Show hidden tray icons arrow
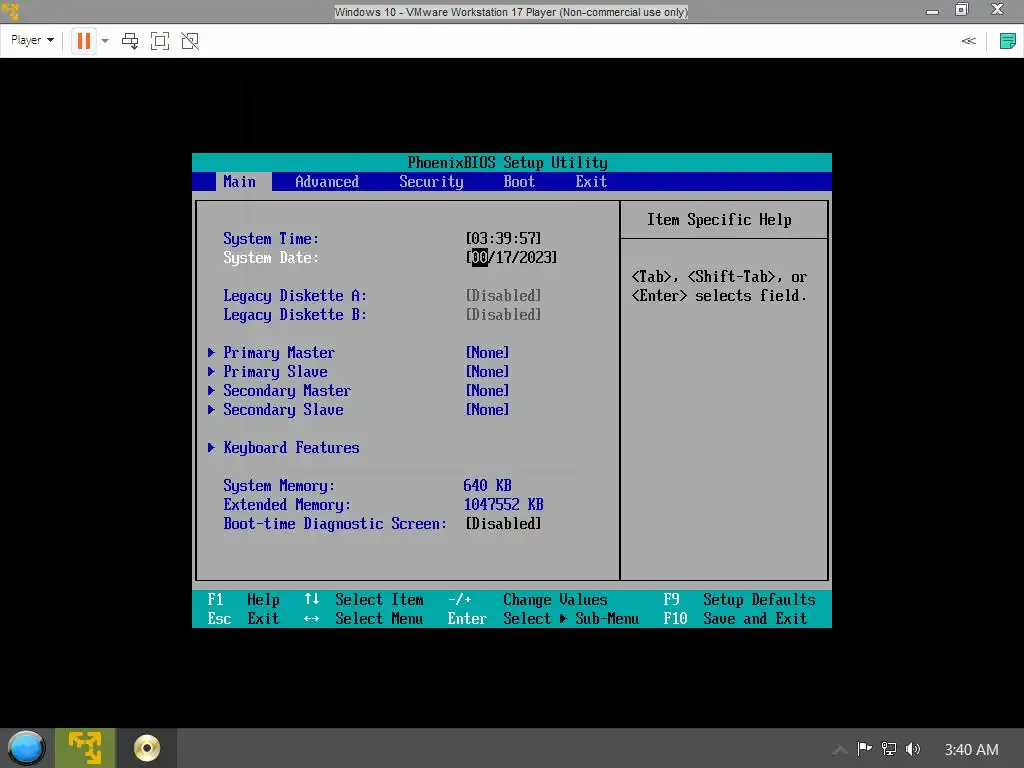The width and height of the screenshot is (1024, 768). pos(840,750)
